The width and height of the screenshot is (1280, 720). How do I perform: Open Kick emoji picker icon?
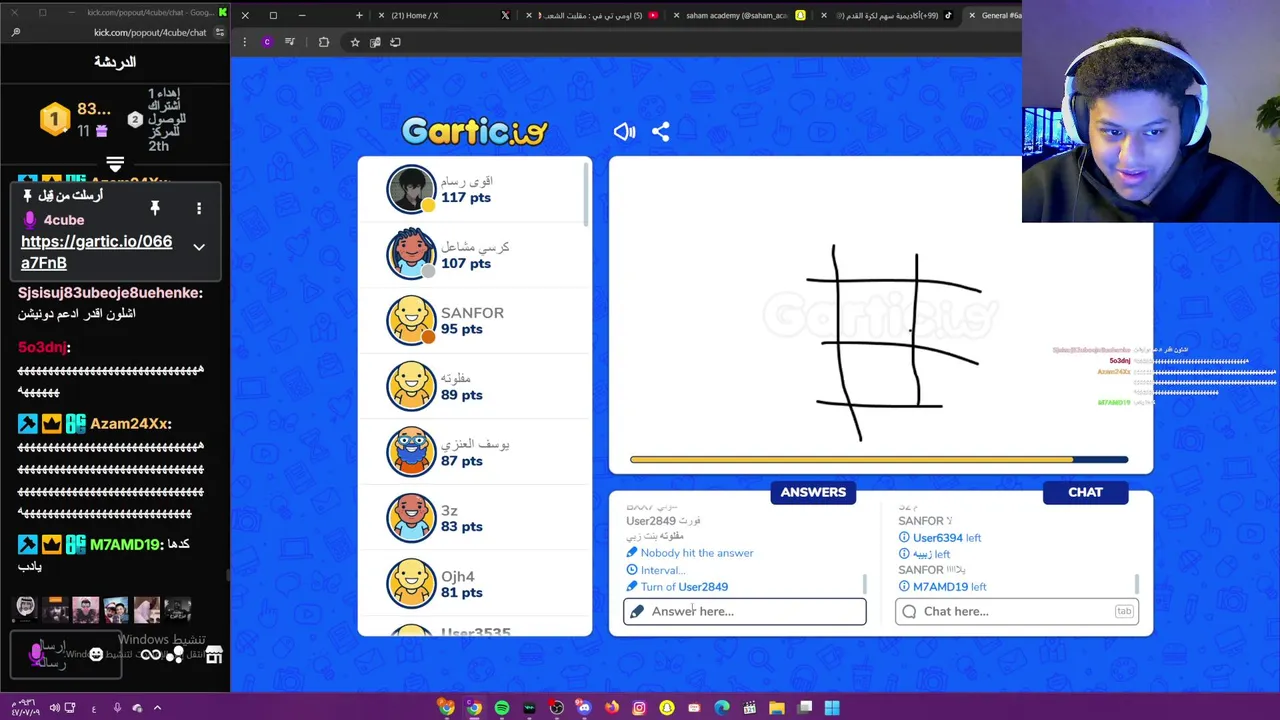(96, 654)
